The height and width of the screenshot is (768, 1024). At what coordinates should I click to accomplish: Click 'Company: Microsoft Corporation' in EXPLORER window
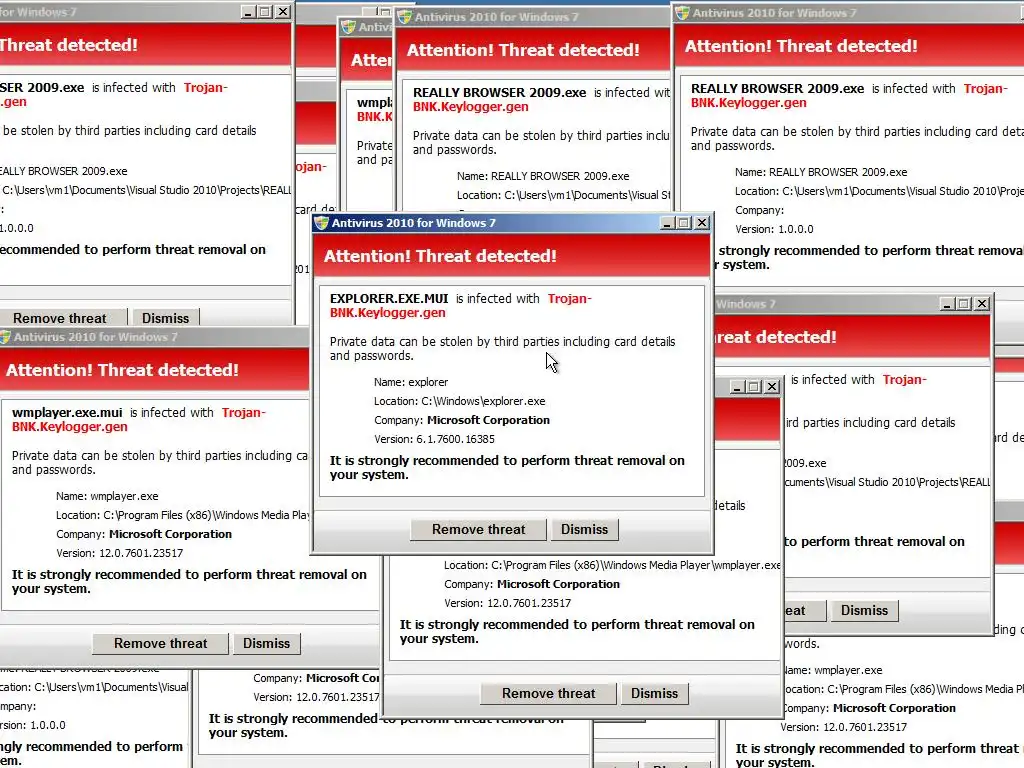coord(462,420)
